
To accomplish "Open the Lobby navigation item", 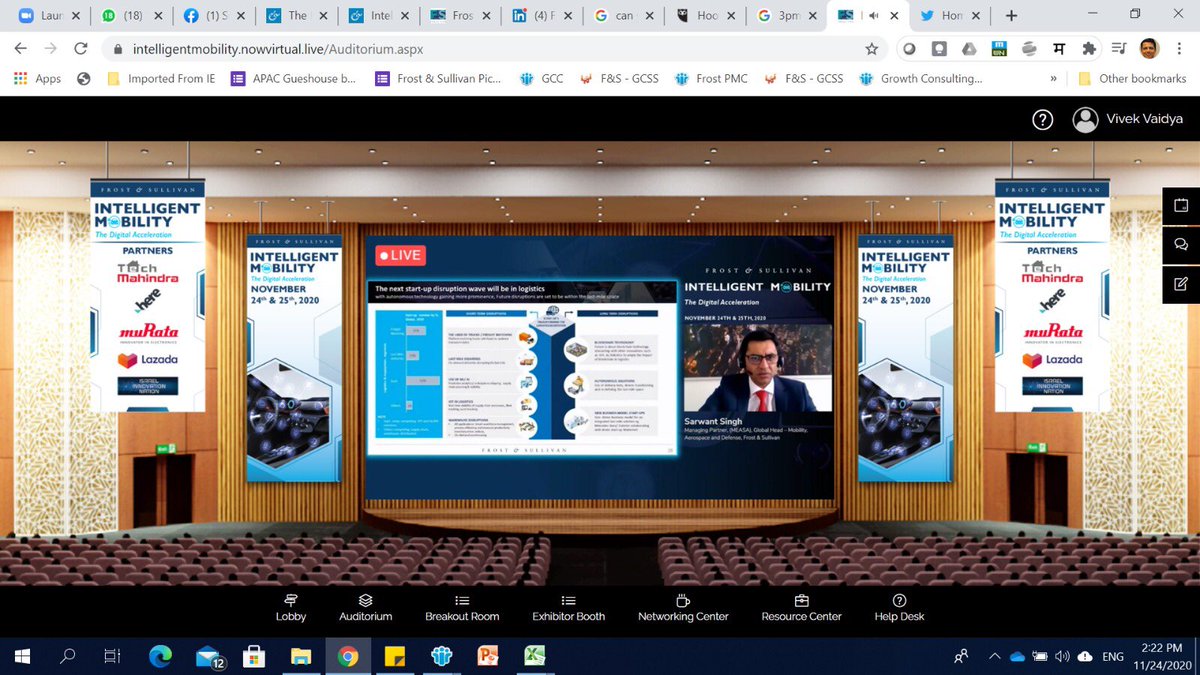I will tap(291, 608).
